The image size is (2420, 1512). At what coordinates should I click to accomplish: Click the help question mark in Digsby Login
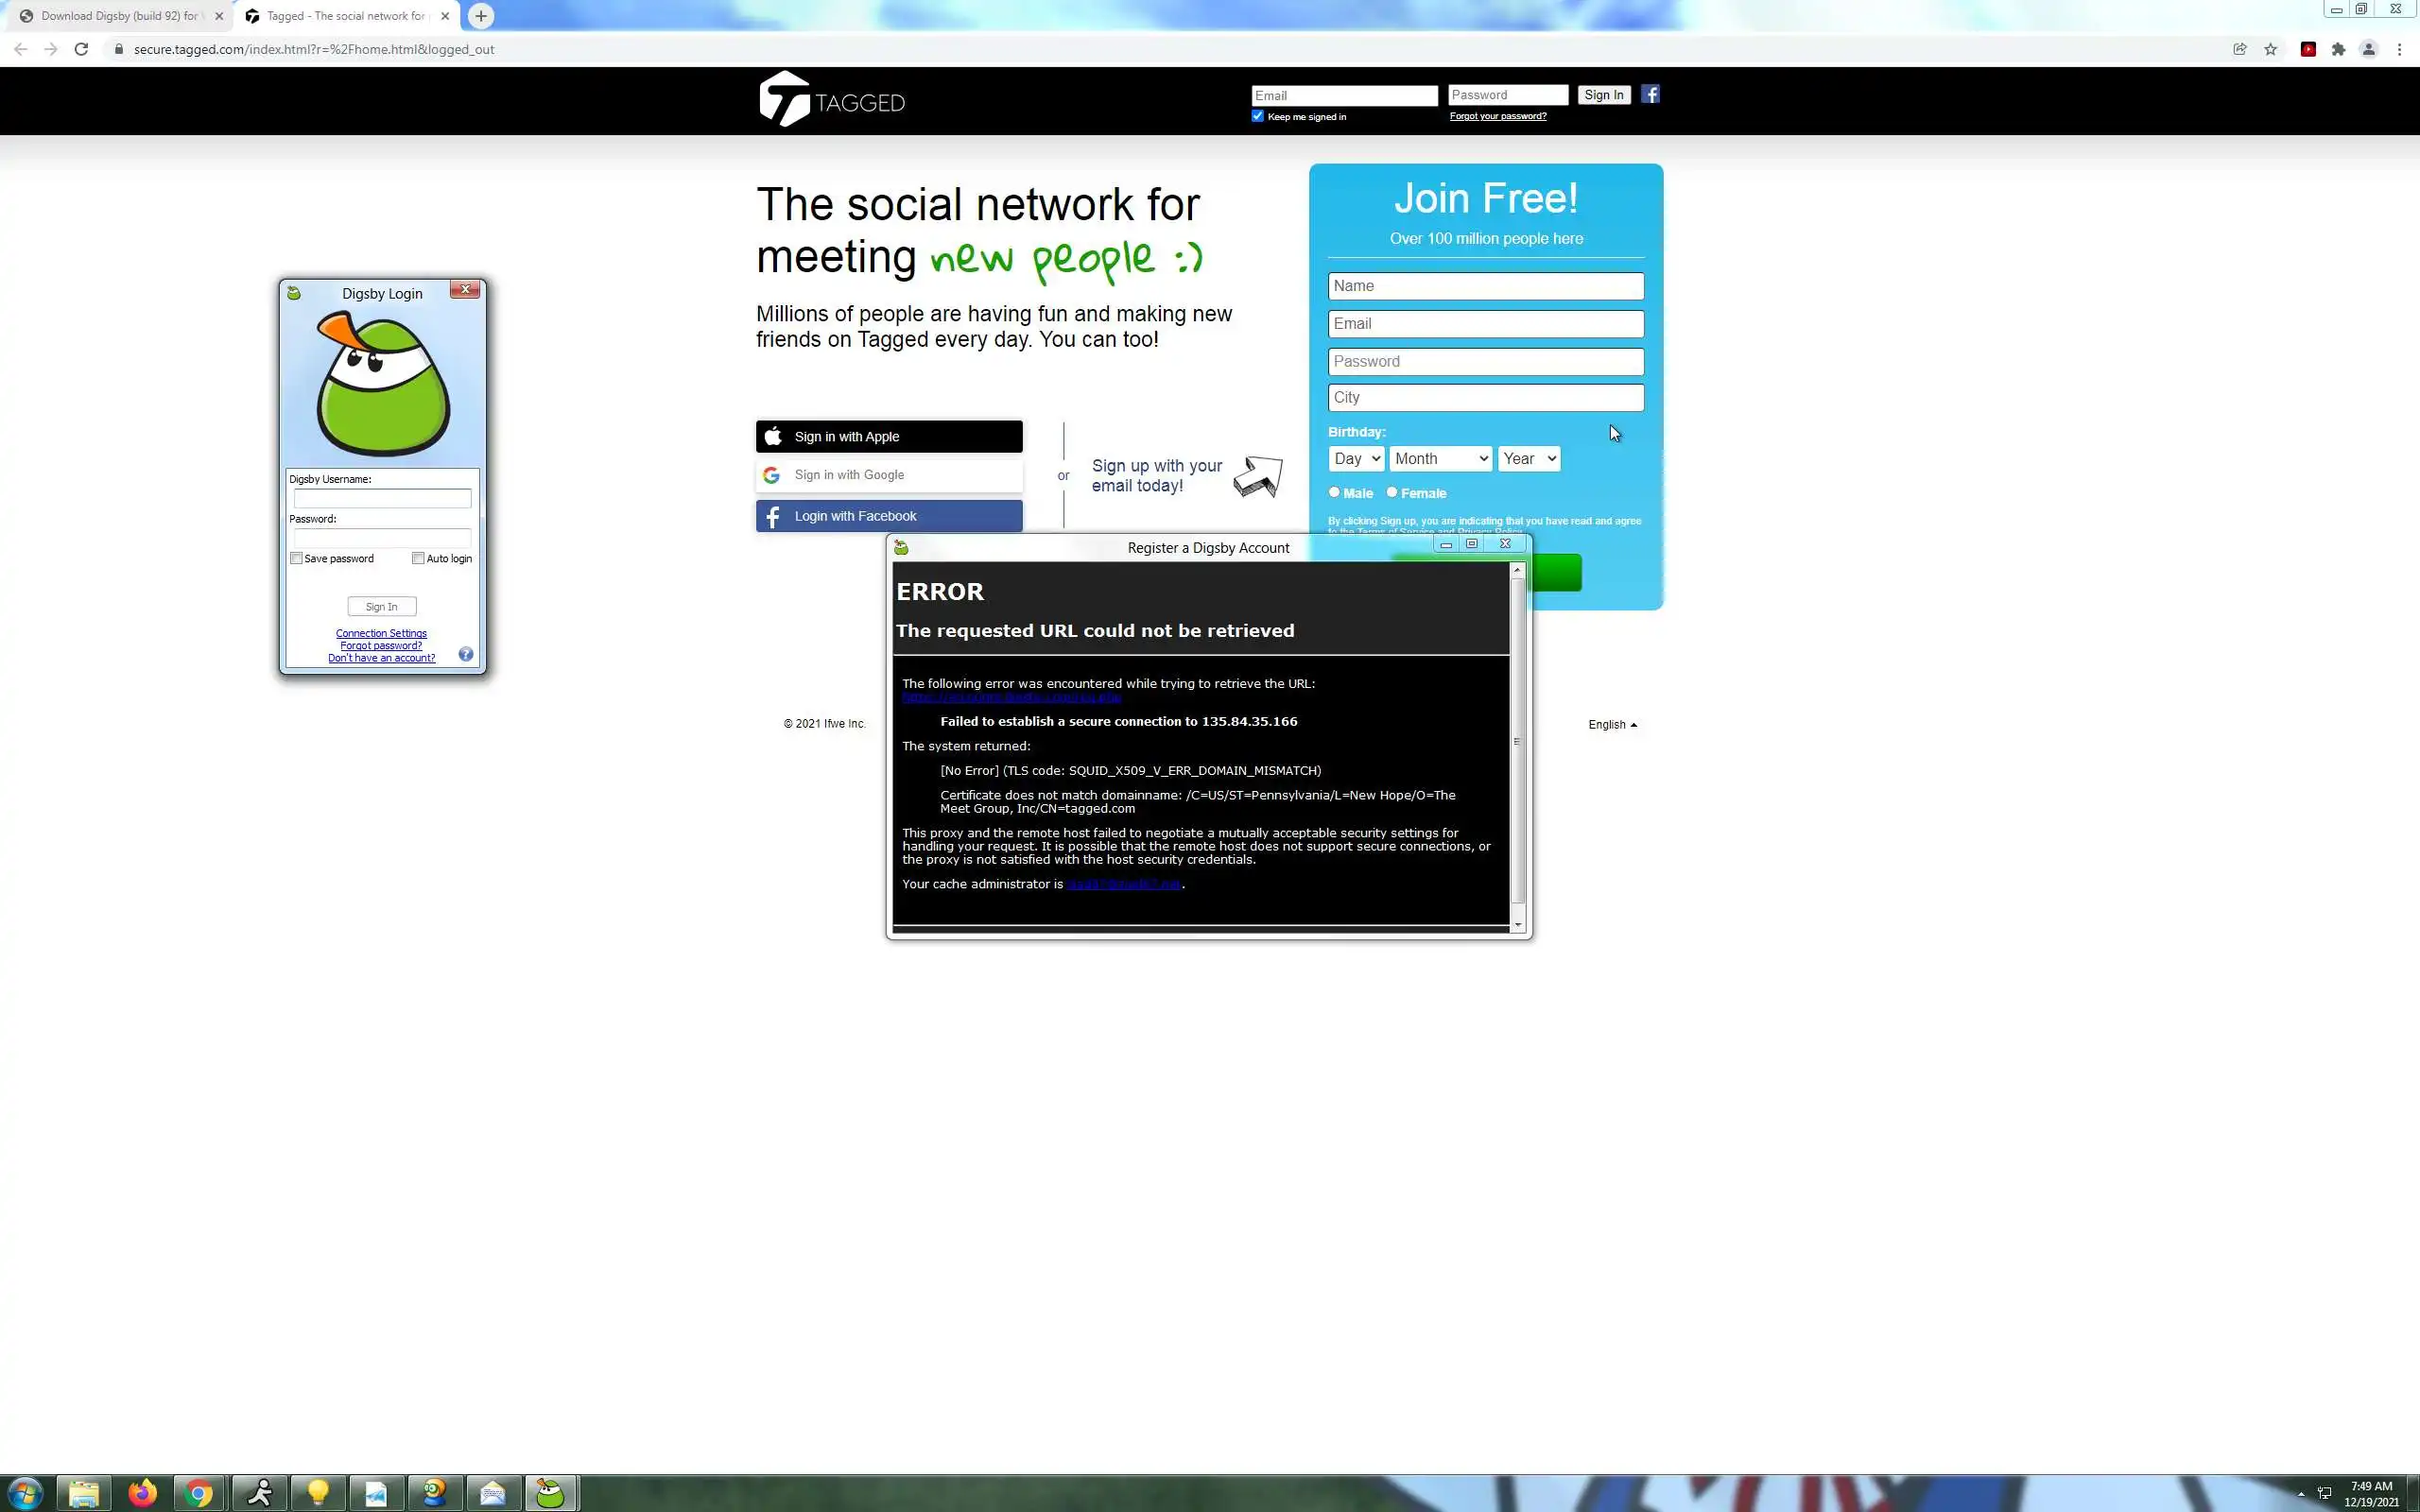(465, 654)
